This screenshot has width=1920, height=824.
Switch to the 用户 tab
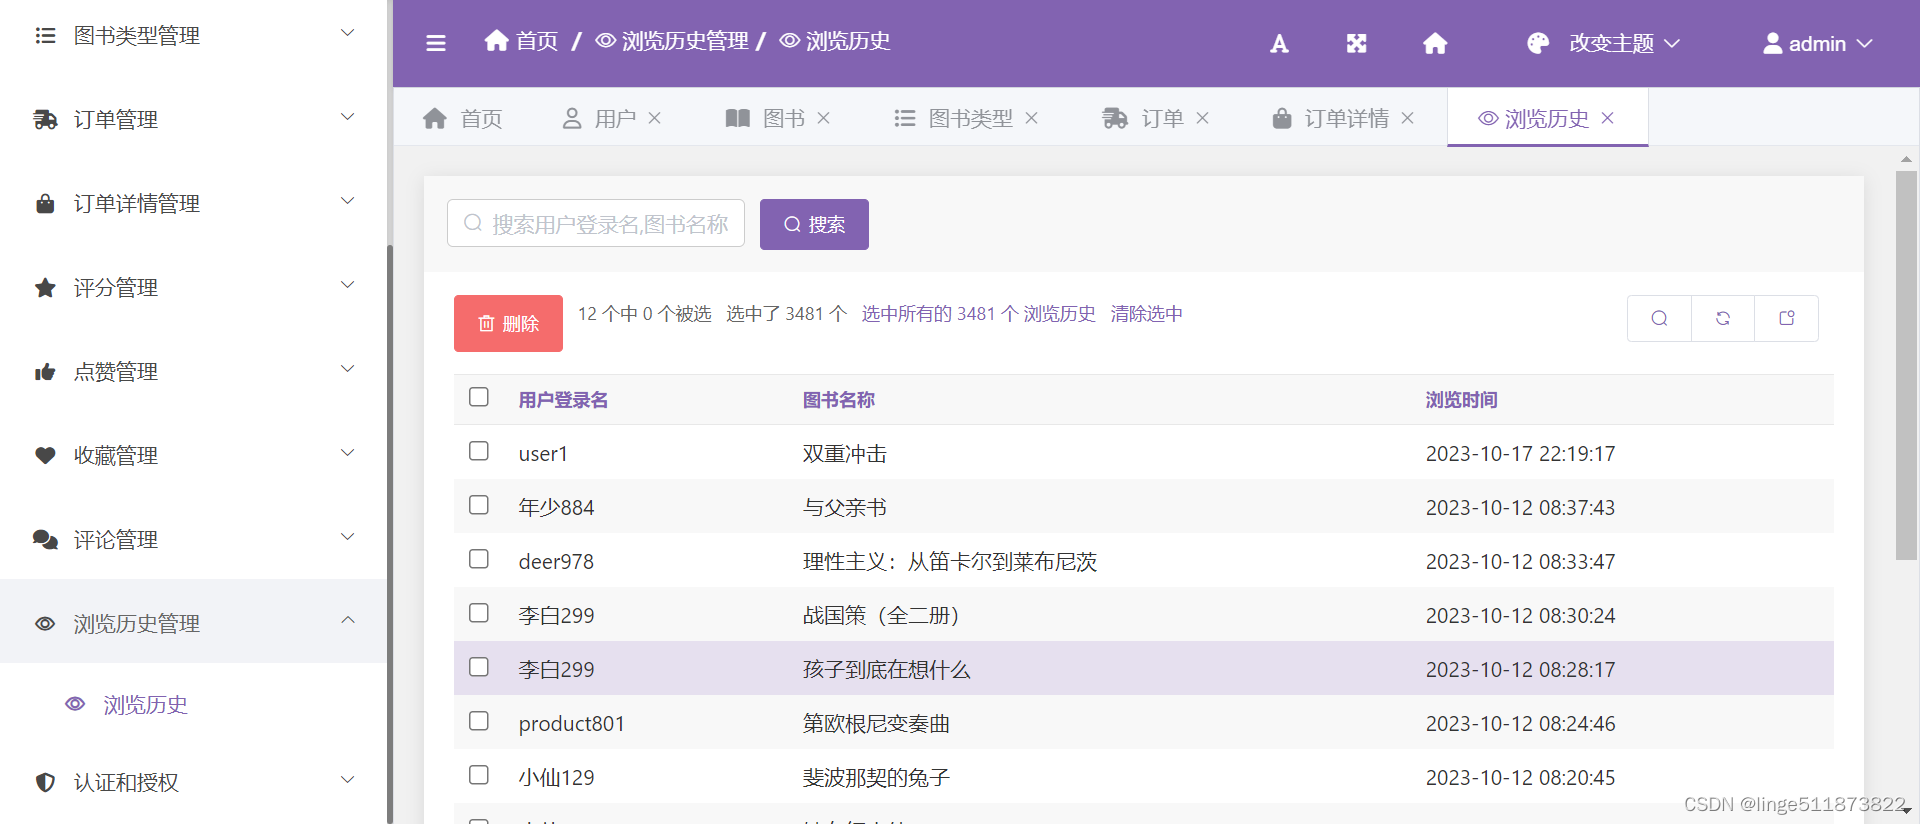600,118
